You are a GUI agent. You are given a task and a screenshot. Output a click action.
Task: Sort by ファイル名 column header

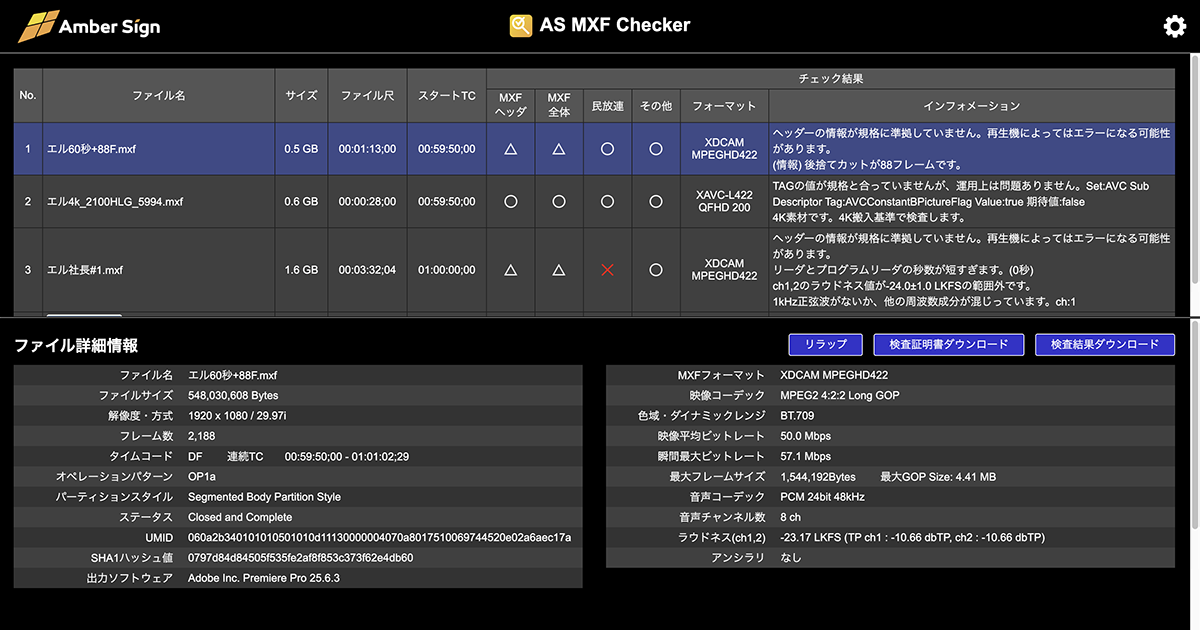point(159,96)
